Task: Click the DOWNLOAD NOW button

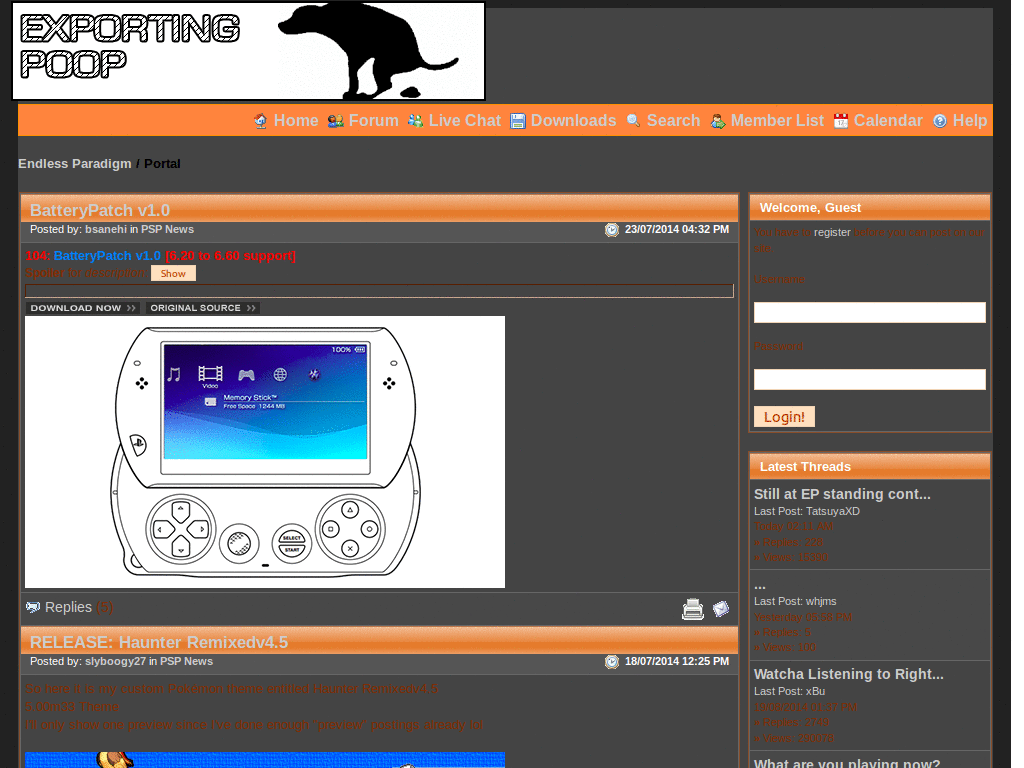Action: tap(83, 308)
